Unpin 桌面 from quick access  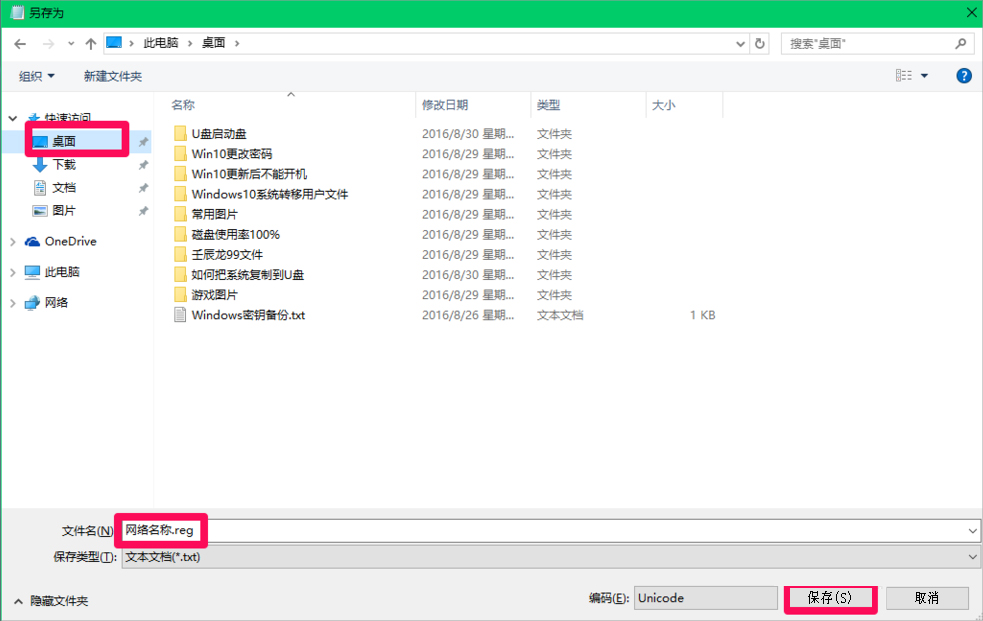point(143,142)
